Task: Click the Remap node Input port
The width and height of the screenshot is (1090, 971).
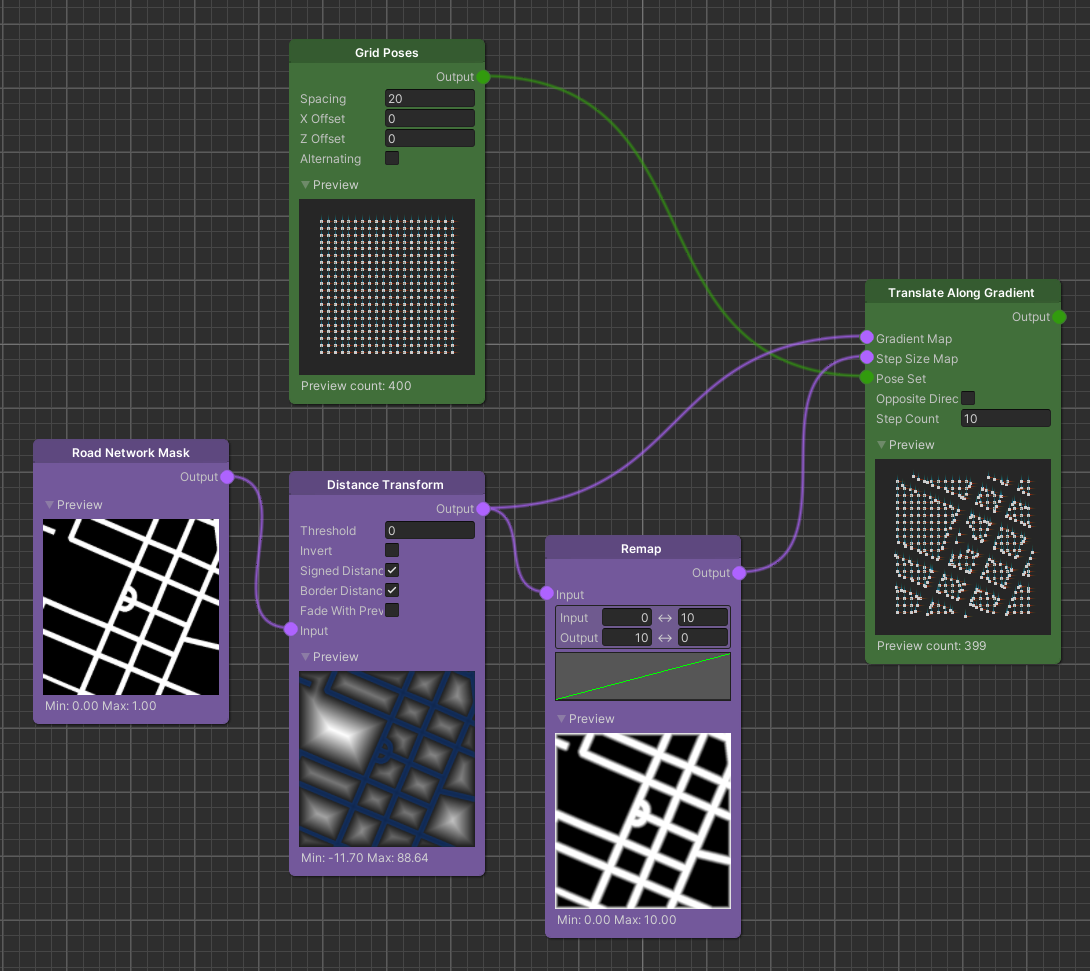Action: [546, 594]
